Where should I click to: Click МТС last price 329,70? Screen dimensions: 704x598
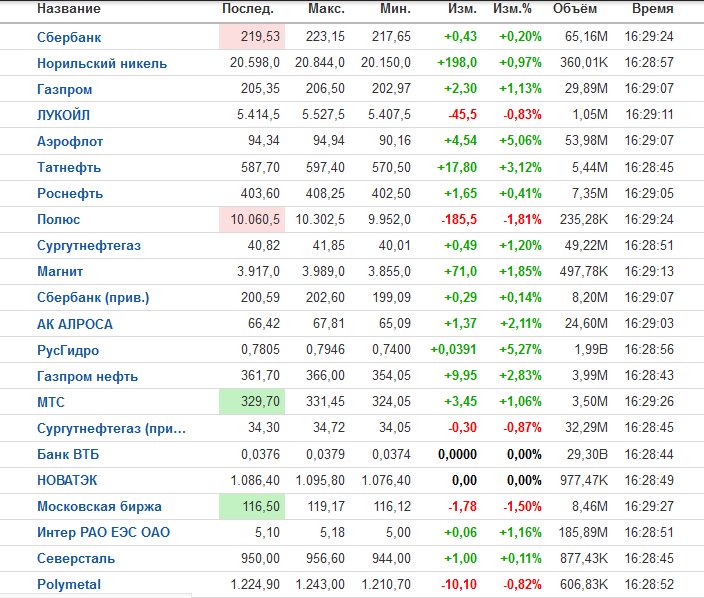point(260,401)
